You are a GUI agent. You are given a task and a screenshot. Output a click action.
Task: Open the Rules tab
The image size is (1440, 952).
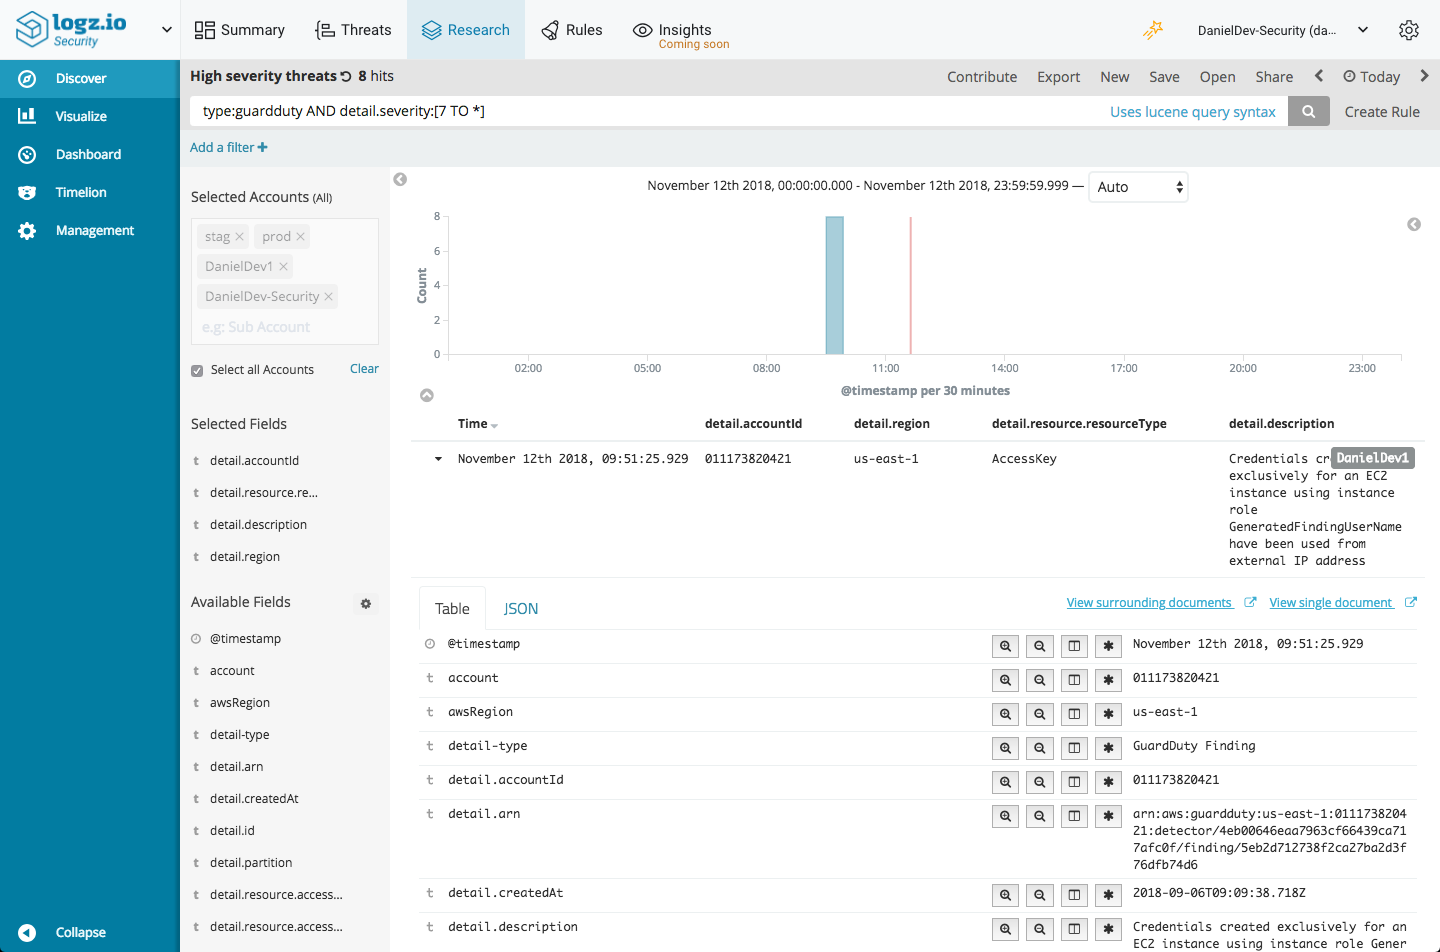tap(572, 30)
